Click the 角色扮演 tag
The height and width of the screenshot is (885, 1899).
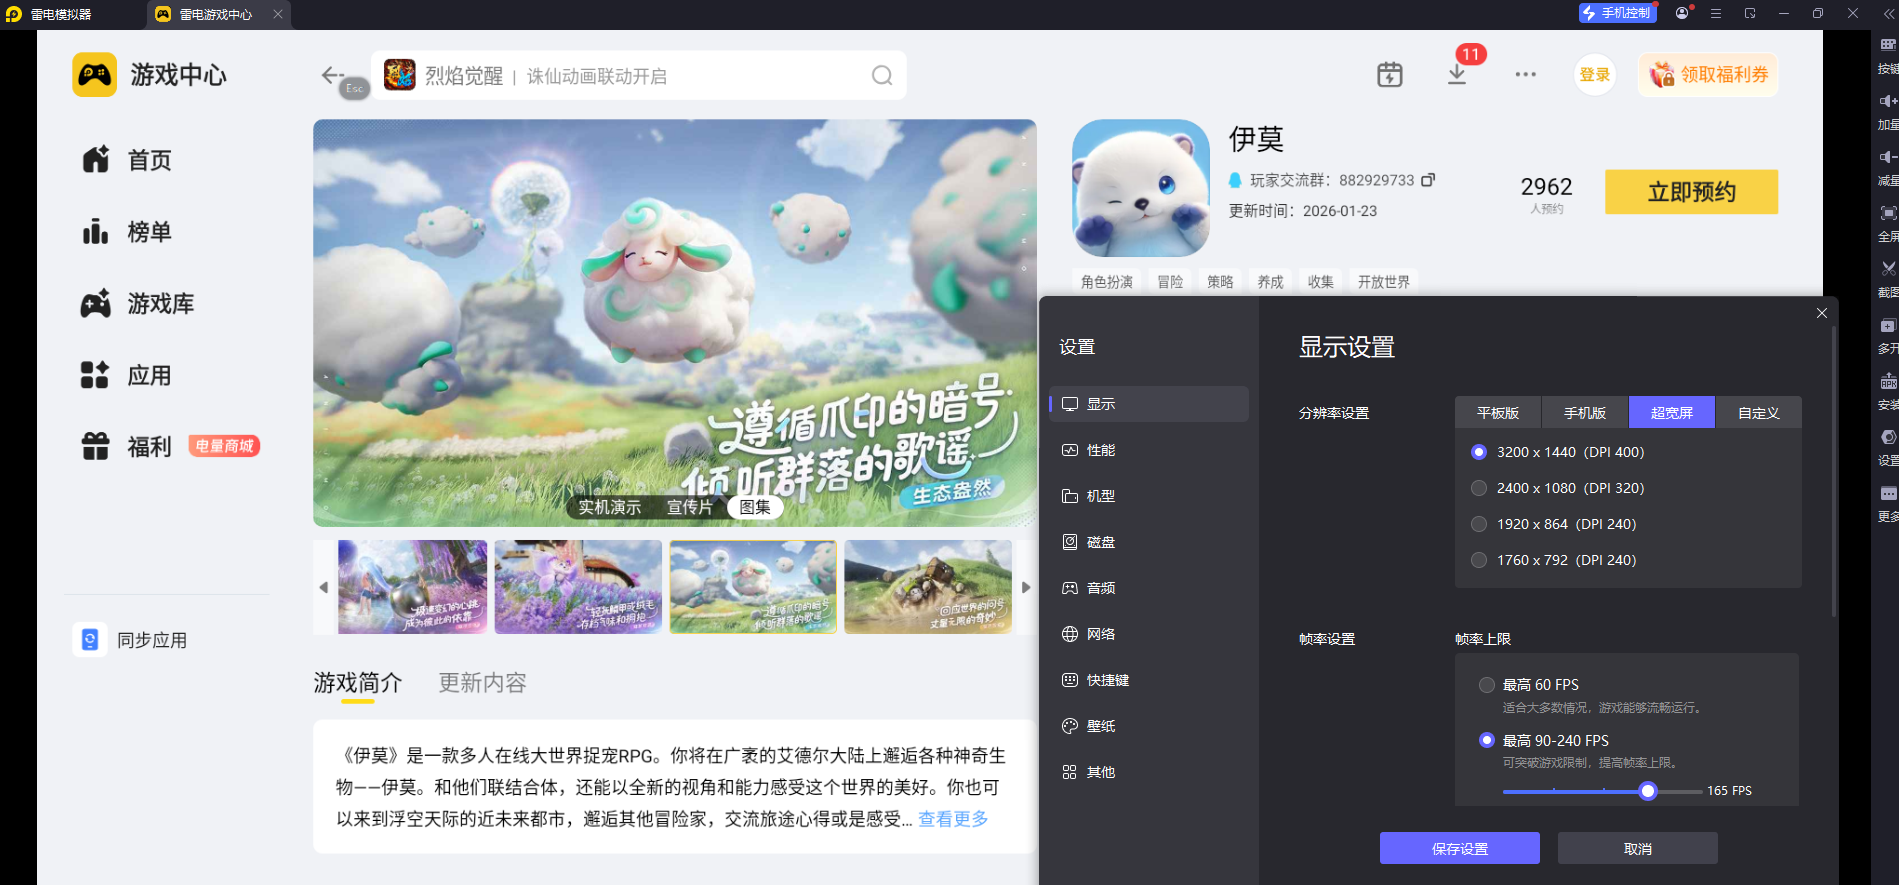click(1107, 282)
